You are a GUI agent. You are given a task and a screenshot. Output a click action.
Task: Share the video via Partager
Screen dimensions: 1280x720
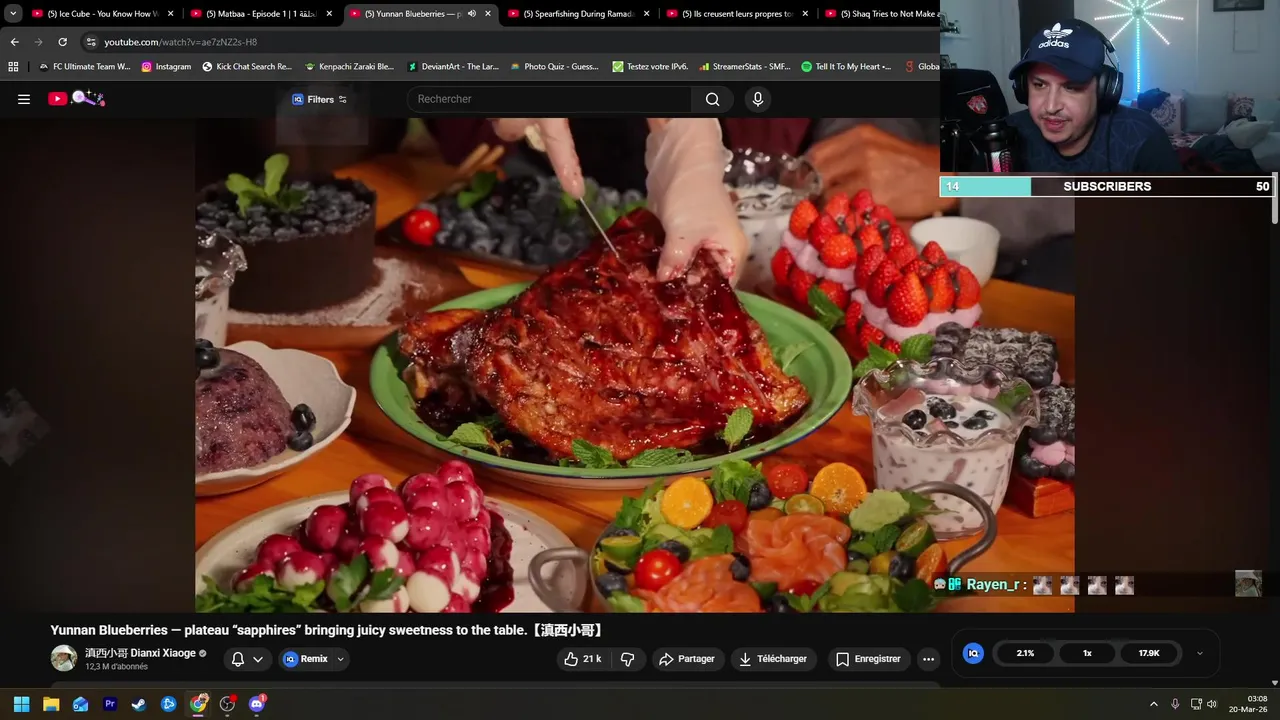point(687,659)
